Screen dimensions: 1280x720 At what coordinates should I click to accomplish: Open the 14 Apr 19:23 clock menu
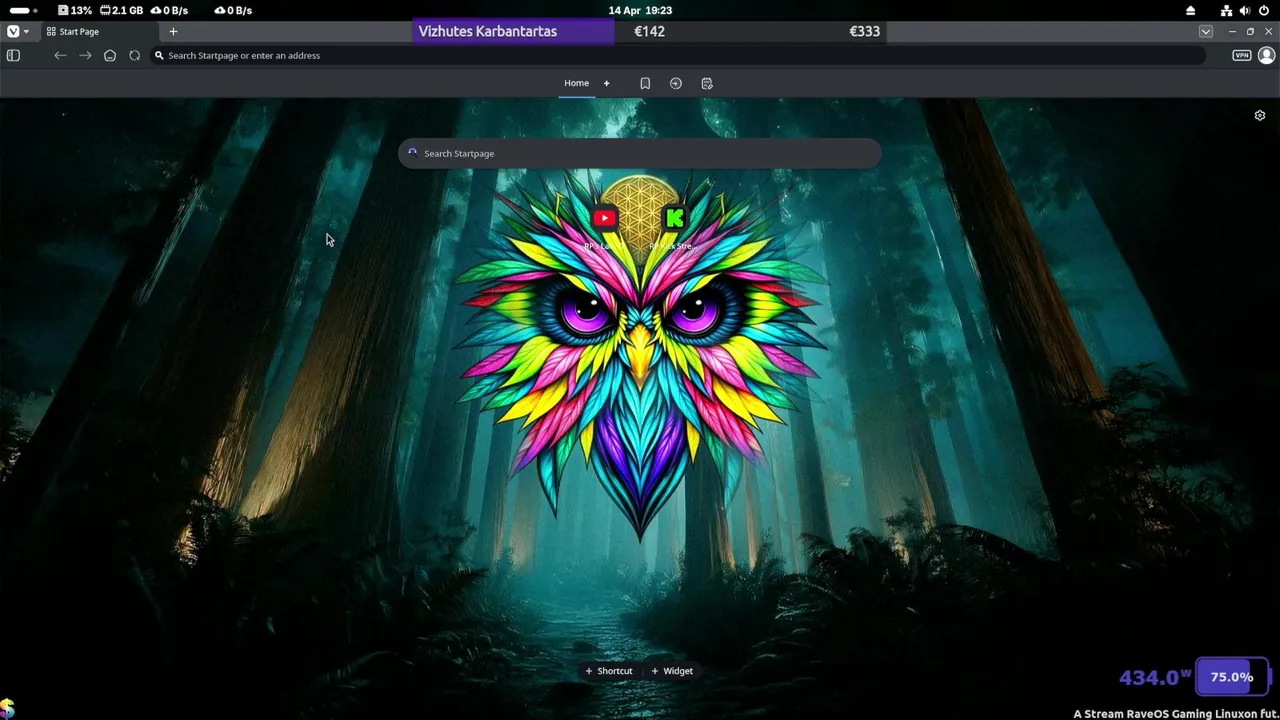click(640, 10)
